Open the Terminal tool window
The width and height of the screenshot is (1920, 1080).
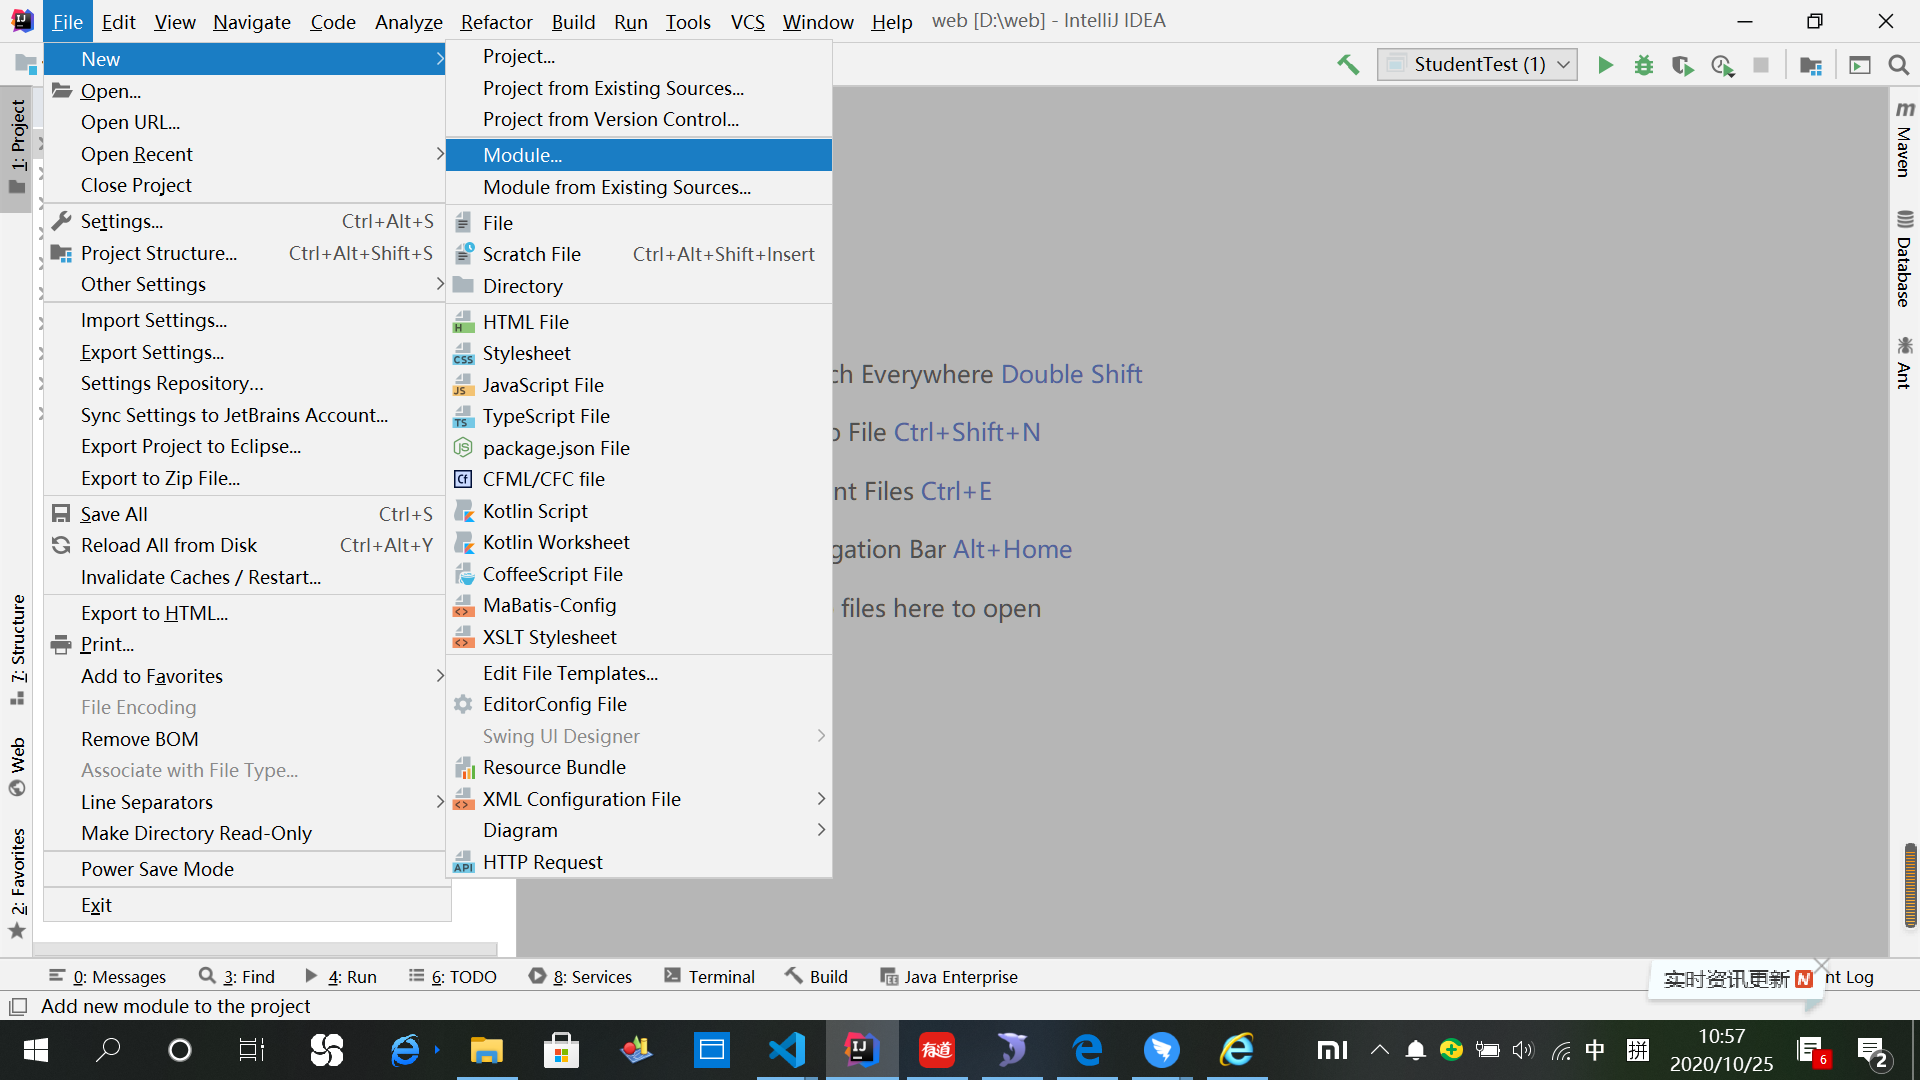tap(709, 976)
